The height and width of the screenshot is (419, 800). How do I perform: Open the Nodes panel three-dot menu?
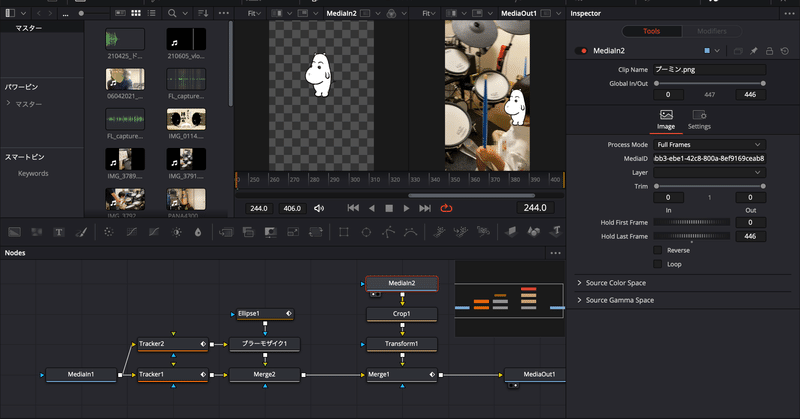pyautogui.click(x=556, y=253)
